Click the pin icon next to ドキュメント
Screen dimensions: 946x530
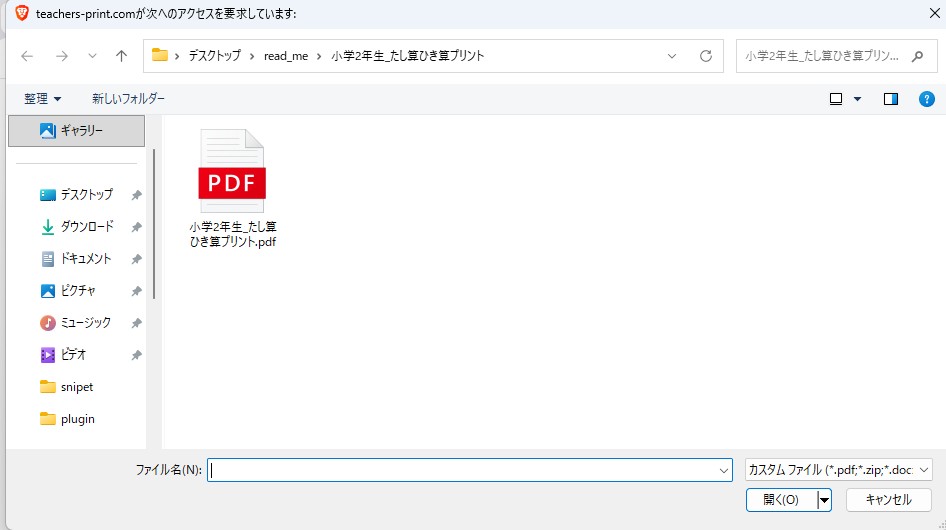[x=136, y=259]
